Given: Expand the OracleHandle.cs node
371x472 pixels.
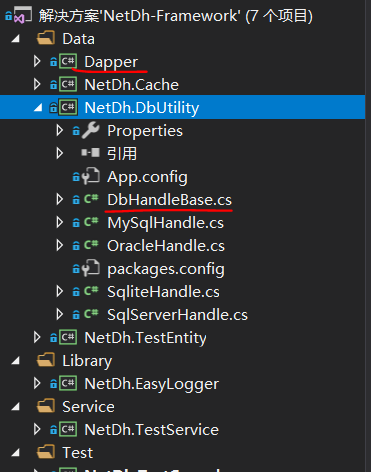Looking at the screenshot, I should pos(60,245).
